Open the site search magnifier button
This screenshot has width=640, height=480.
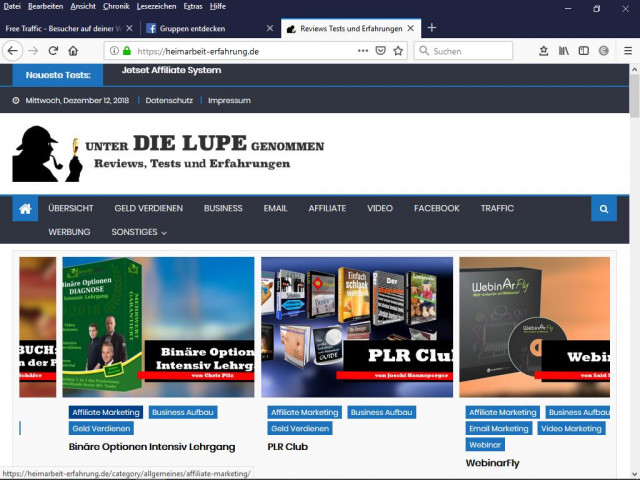coord(603,208)
